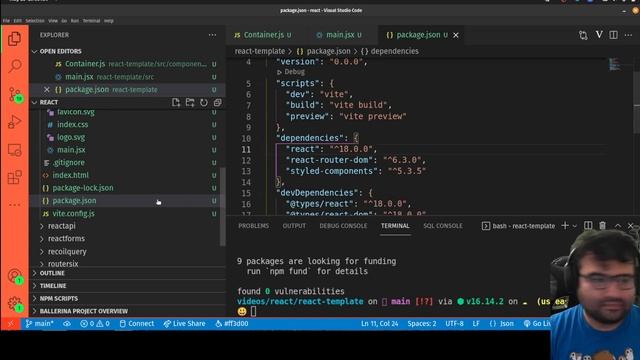
Task: Expand the recoilquery folder
Action: (x=67, y=251)
